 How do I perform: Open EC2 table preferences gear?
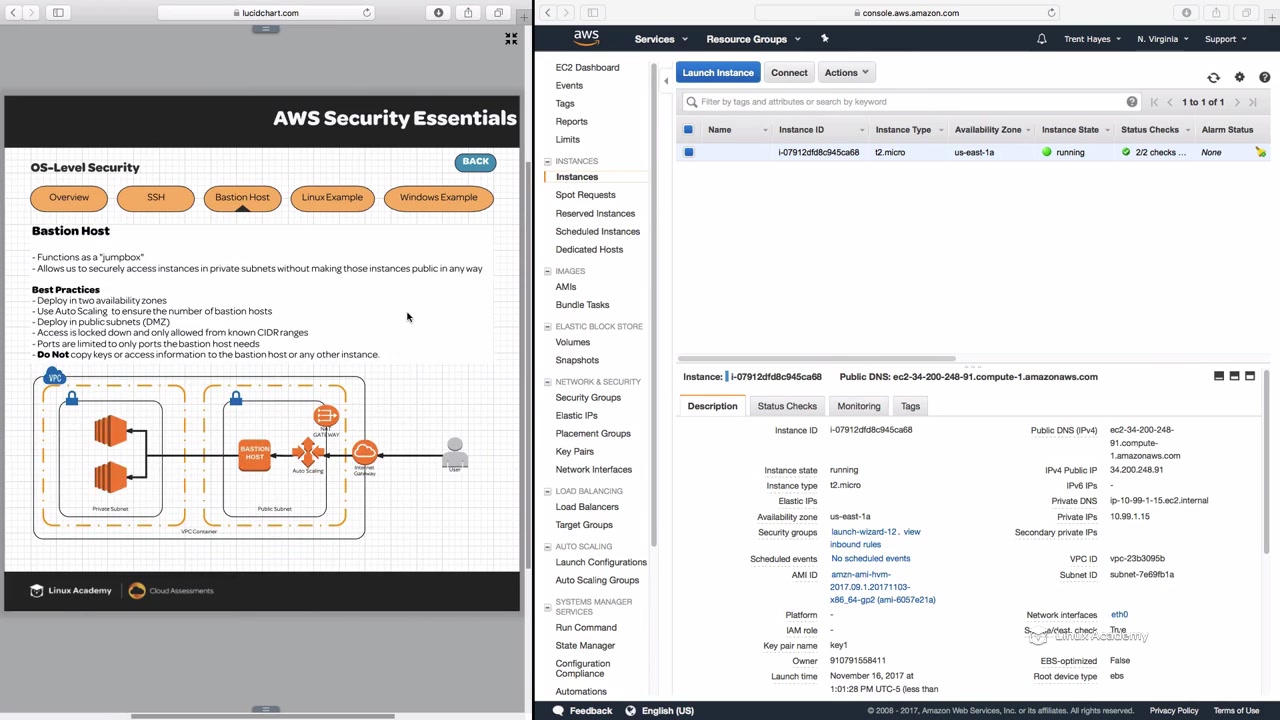[x=1239, y=77]
